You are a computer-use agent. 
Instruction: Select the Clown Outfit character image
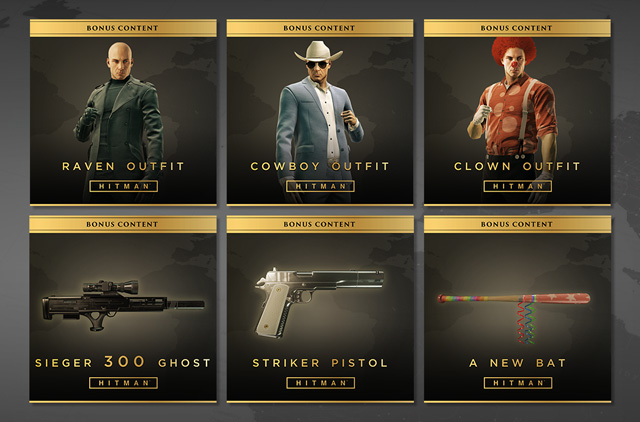coord(513,120)
